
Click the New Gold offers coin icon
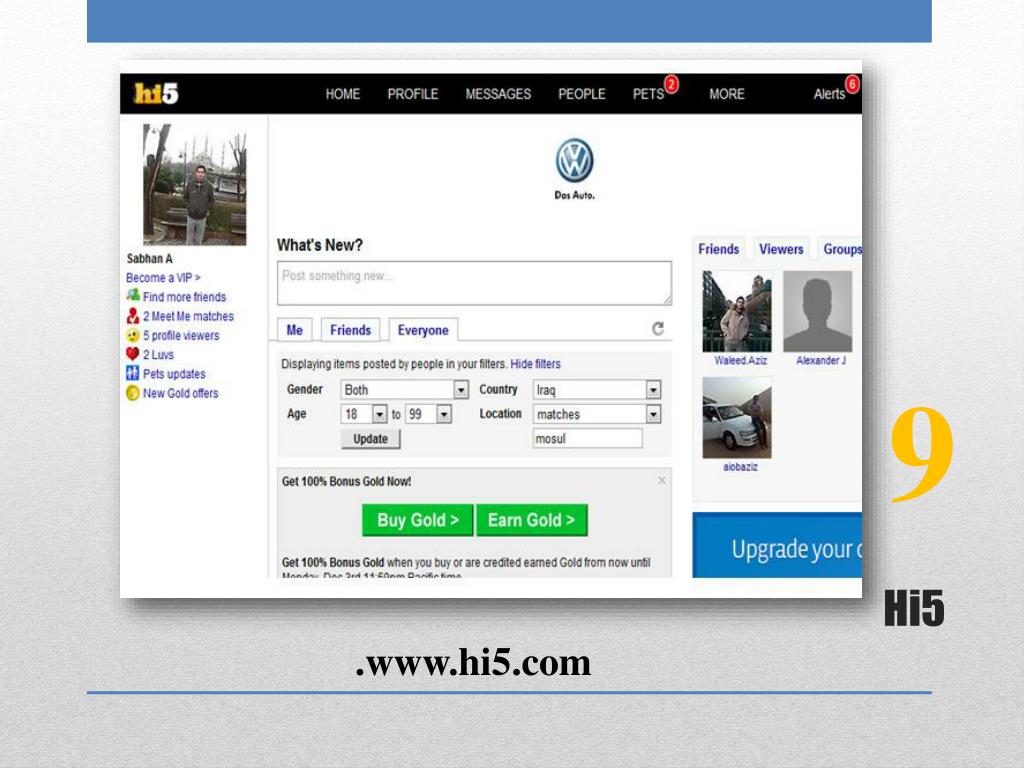tap(133, 393)
